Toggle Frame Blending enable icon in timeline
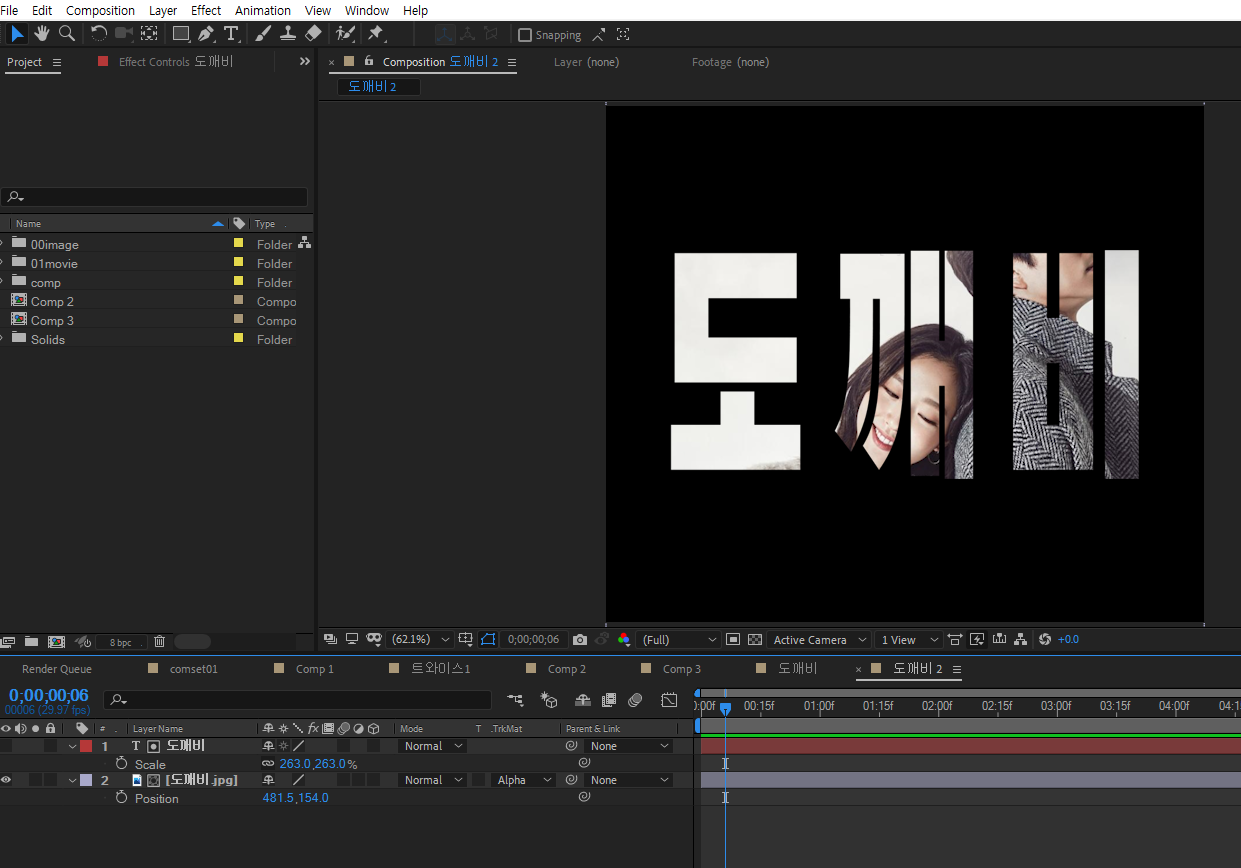 (609, 700)
